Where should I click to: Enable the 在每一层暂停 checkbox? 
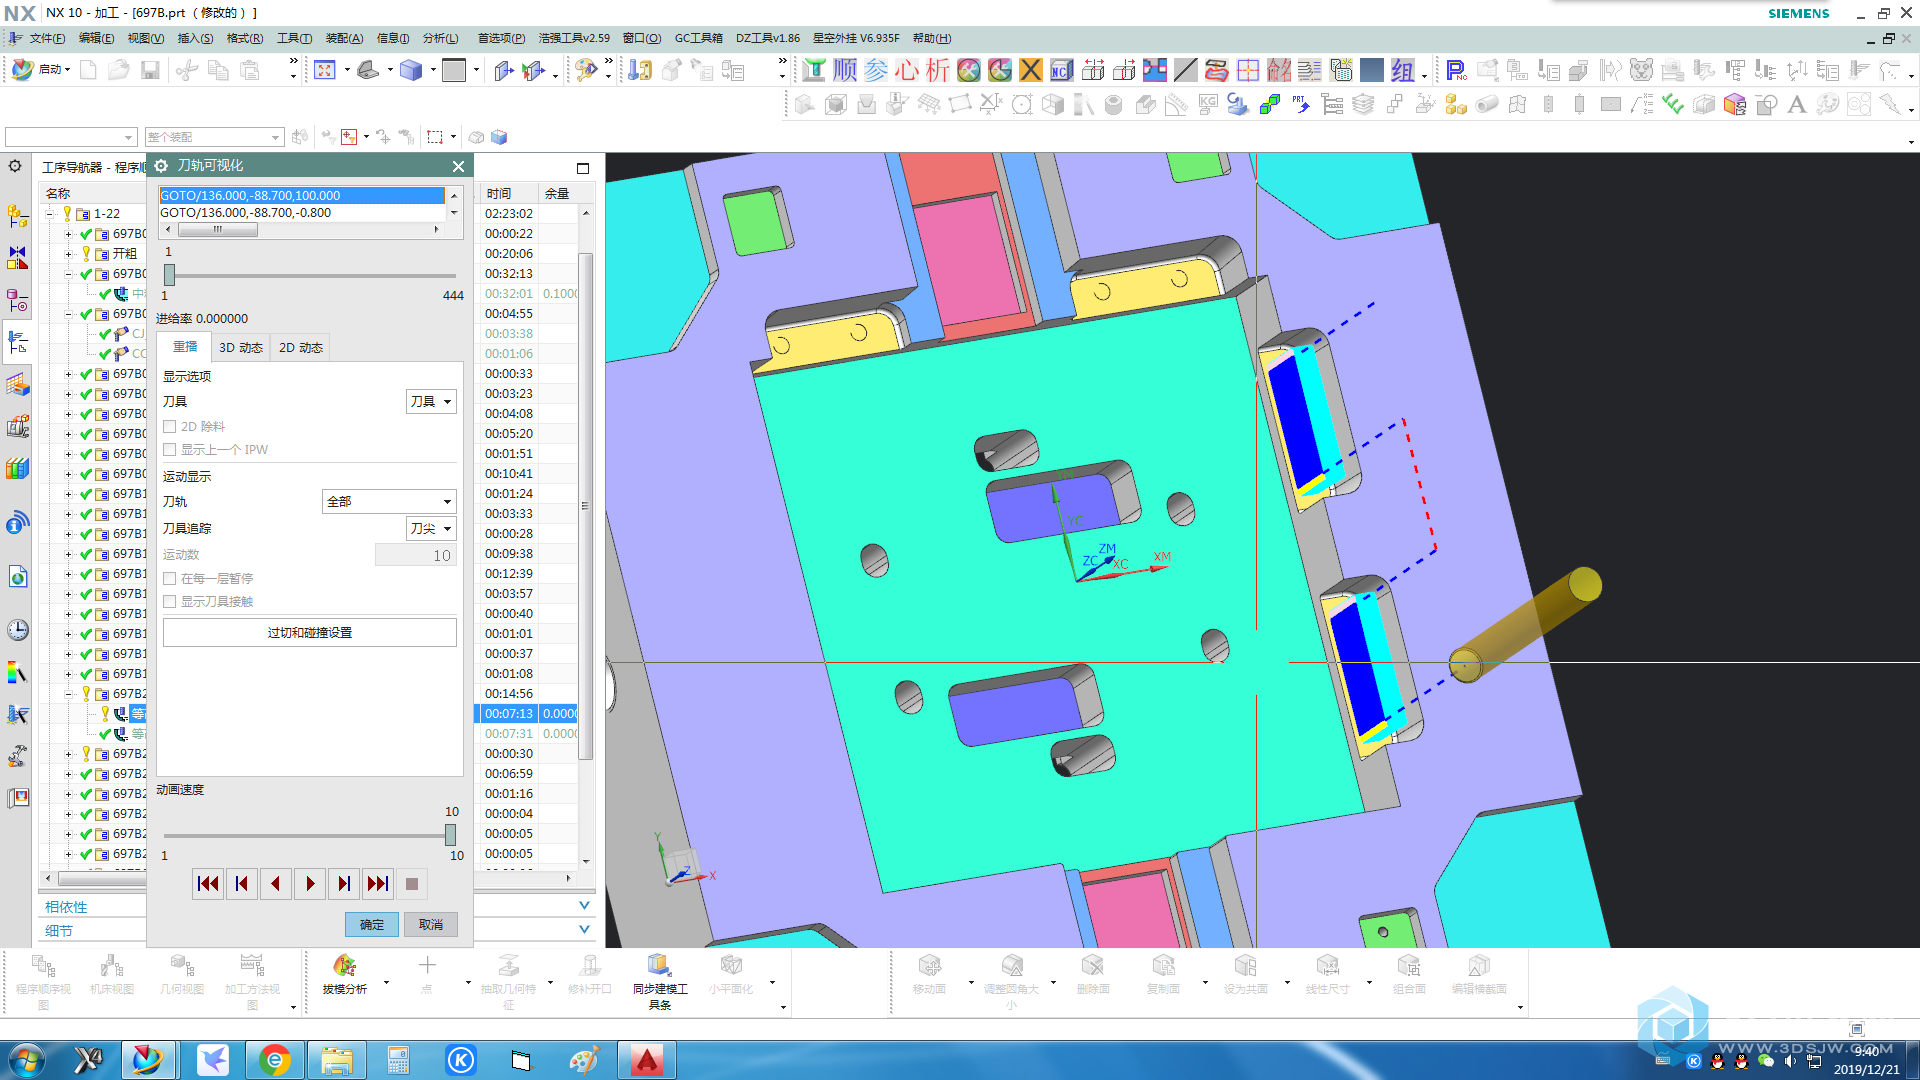170,579
